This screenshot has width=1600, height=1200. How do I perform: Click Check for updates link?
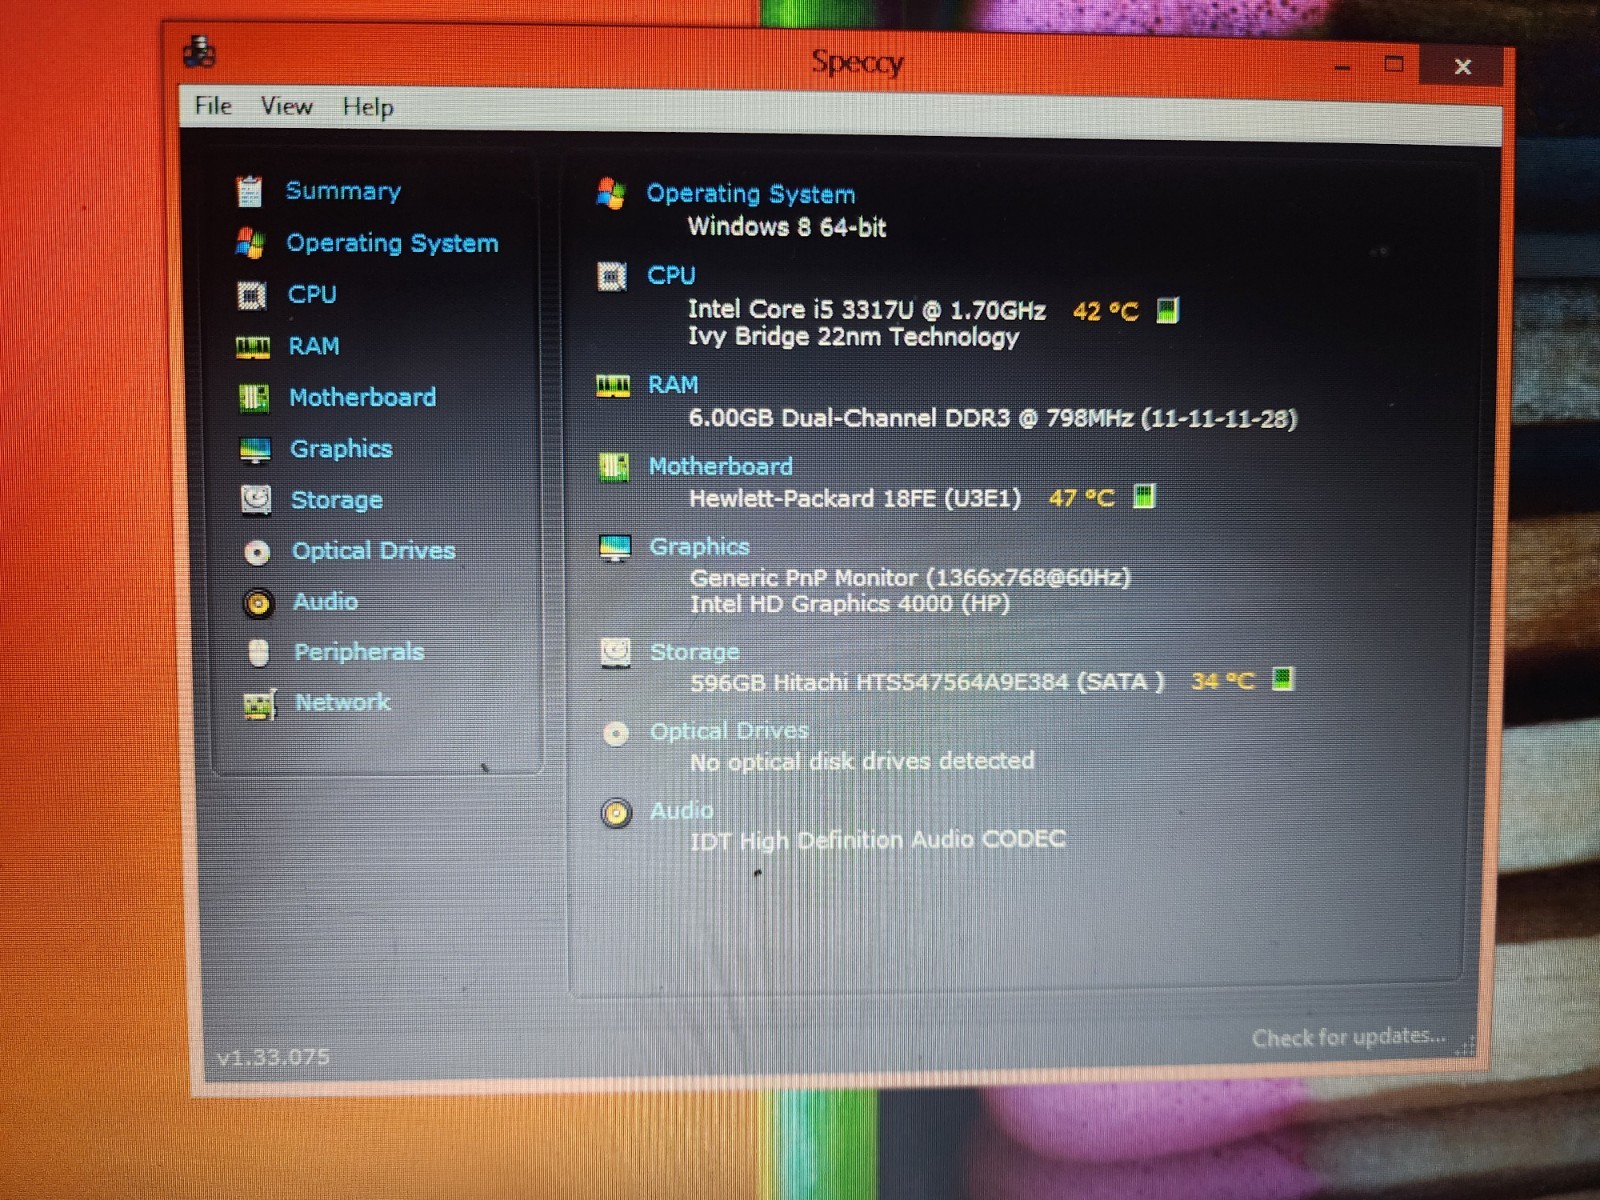coord(1348,1037)
